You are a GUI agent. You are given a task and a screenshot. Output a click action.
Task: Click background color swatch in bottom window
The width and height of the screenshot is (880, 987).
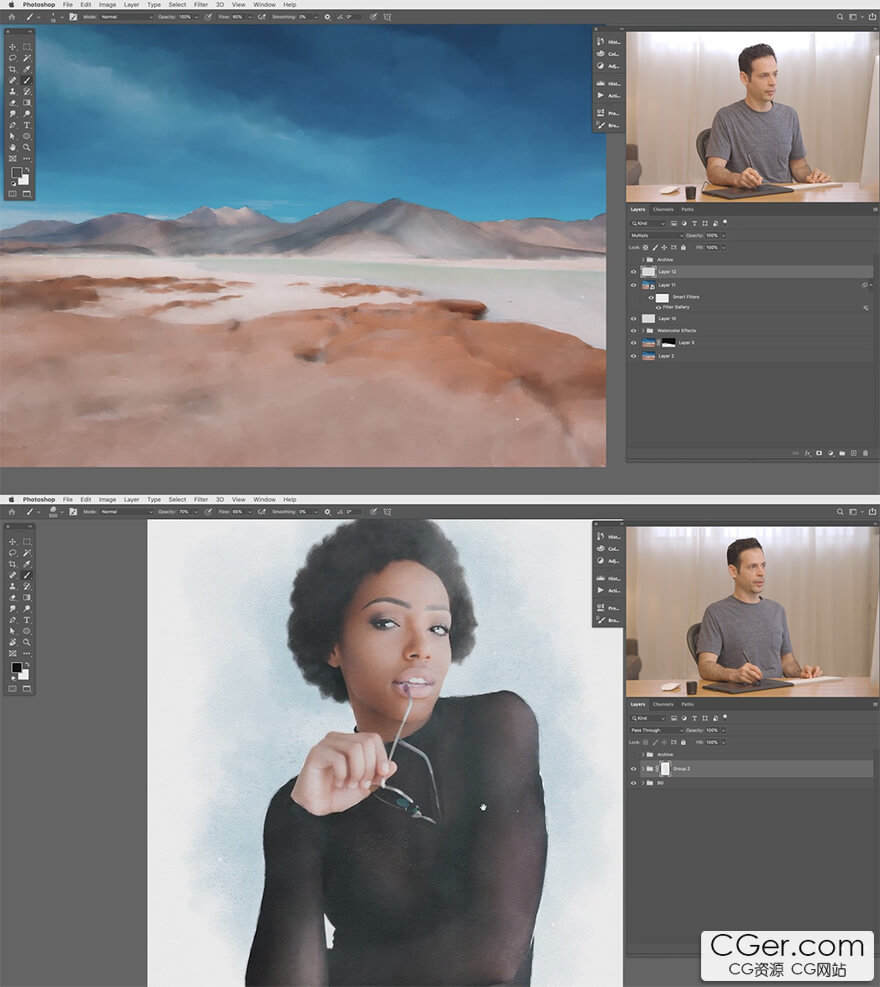[x=25, y=675]
